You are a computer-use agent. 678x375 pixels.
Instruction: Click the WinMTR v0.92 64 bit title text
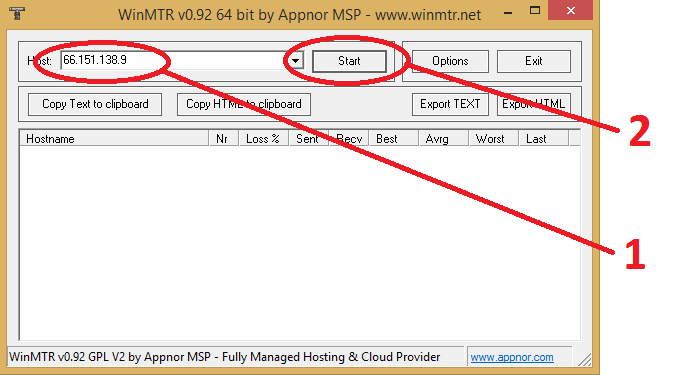[x=299, y=14]
